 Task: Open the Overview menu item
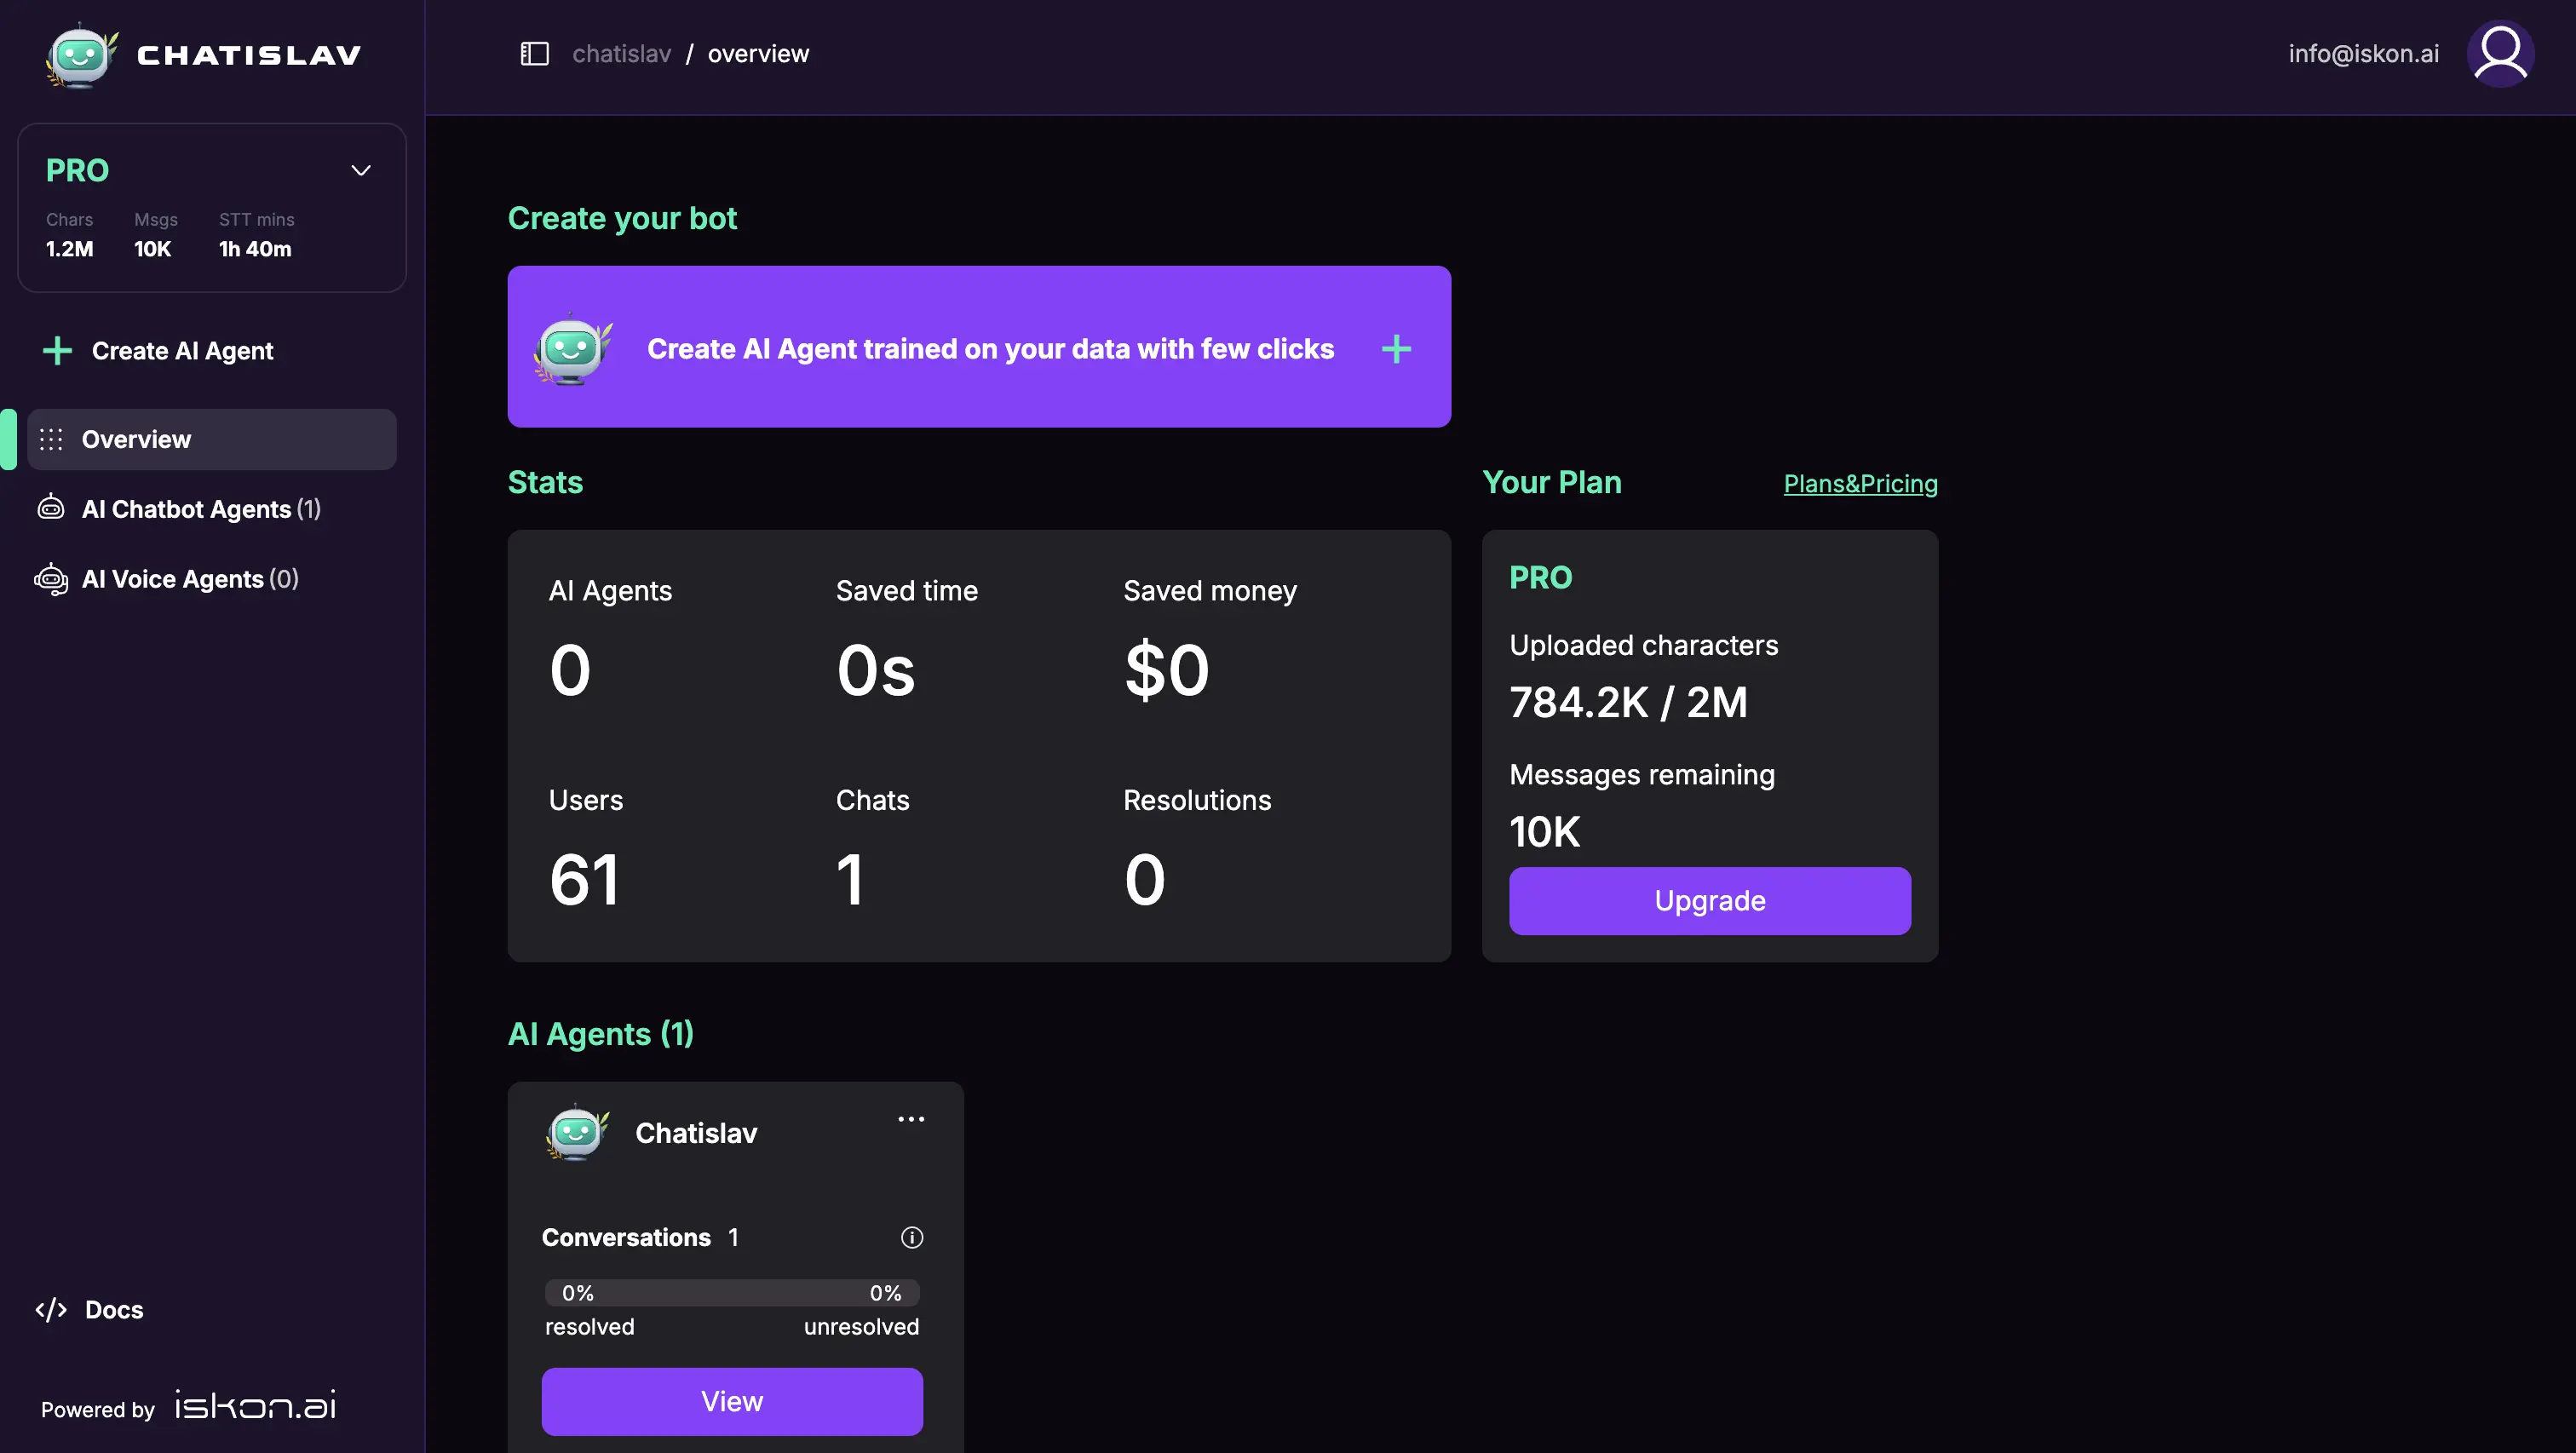click(212, 439)
